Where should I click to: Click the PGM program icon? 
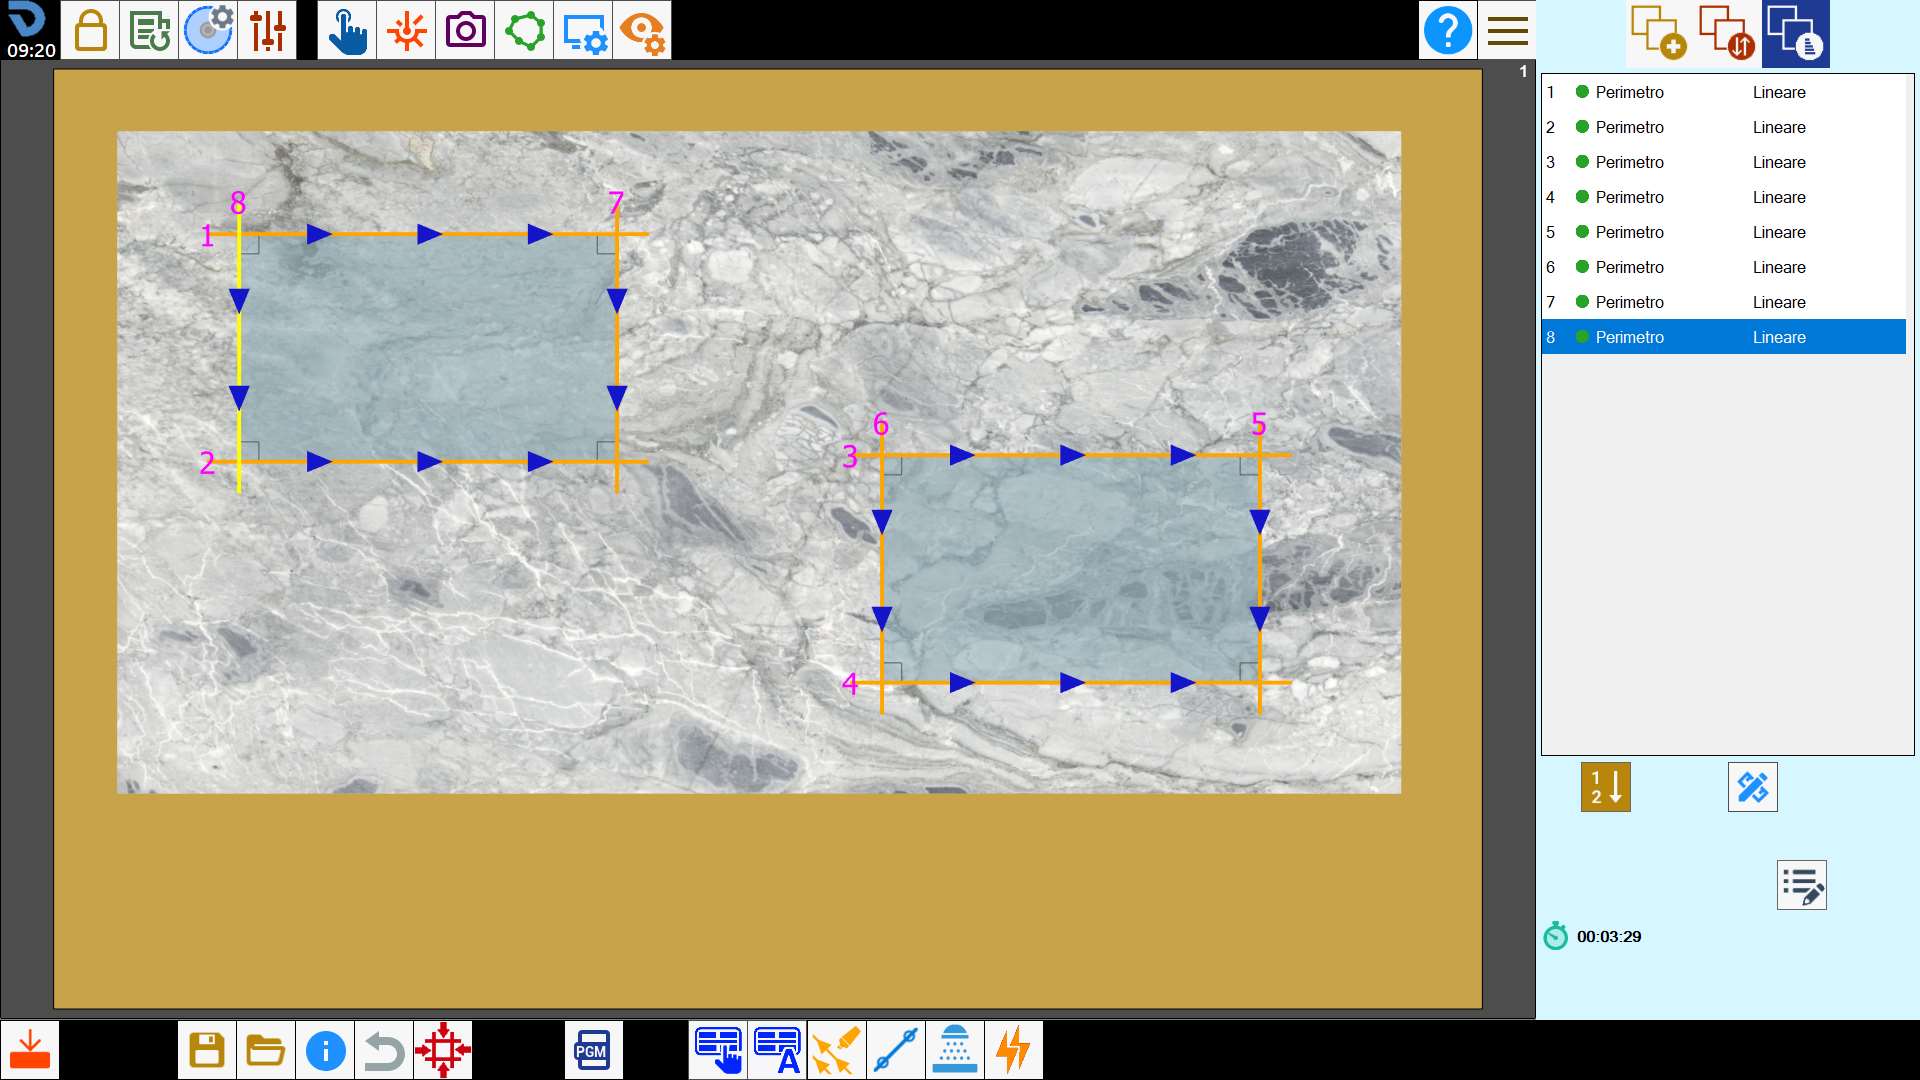click(x=593, y=1050)
